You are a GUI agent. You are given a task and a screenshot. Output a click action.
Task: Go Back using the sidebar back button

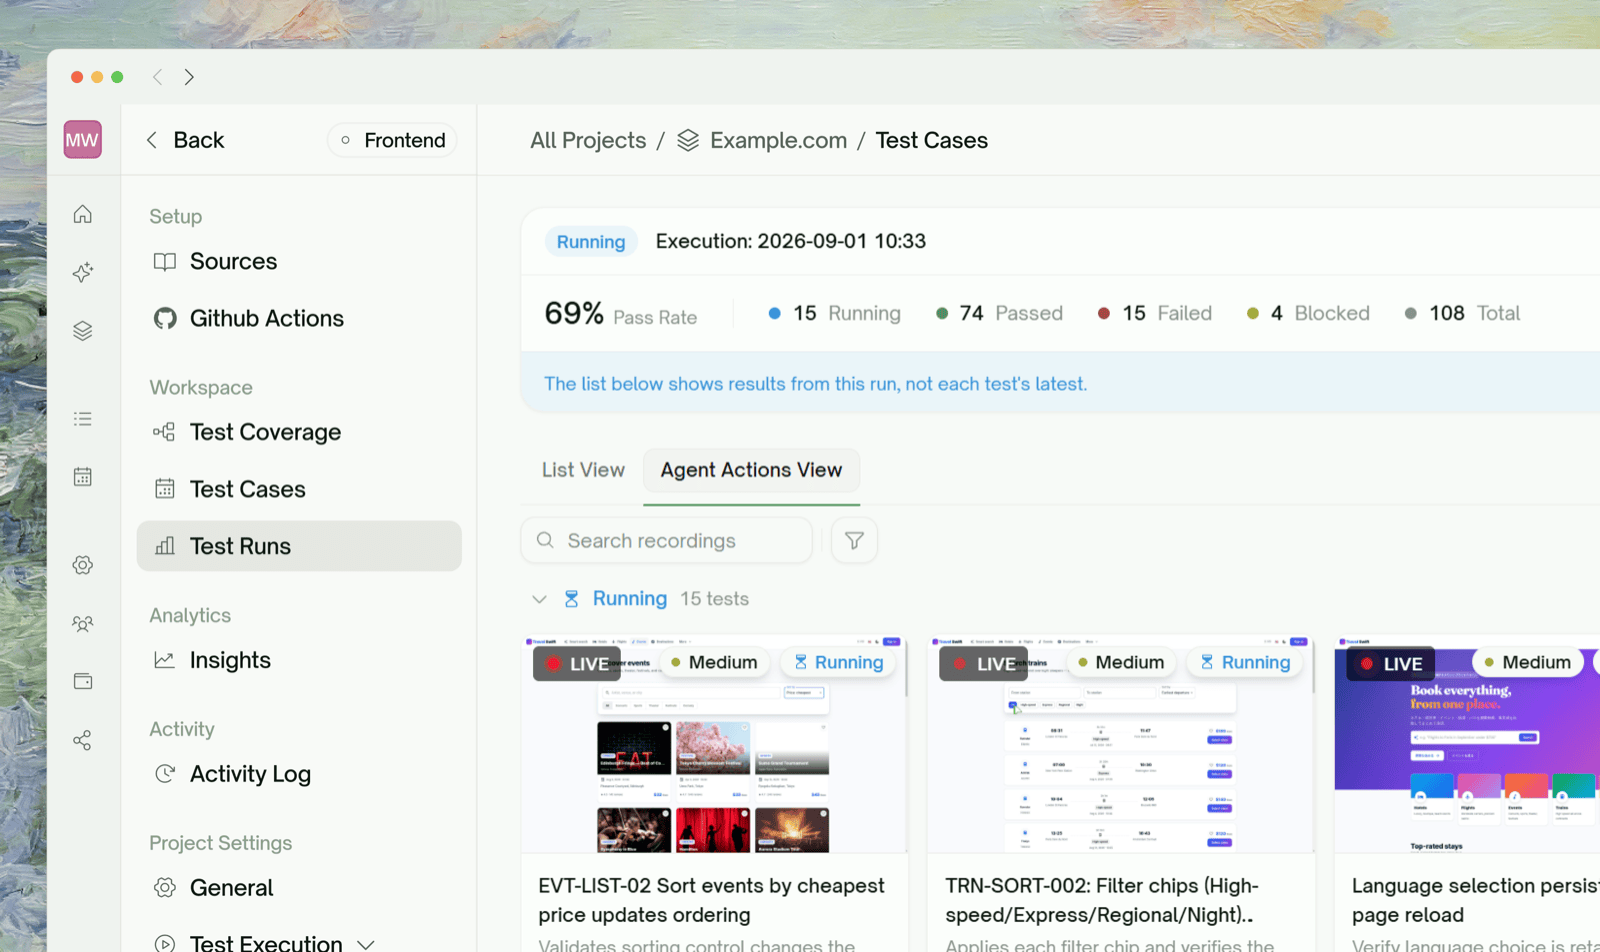click(185, 140)
